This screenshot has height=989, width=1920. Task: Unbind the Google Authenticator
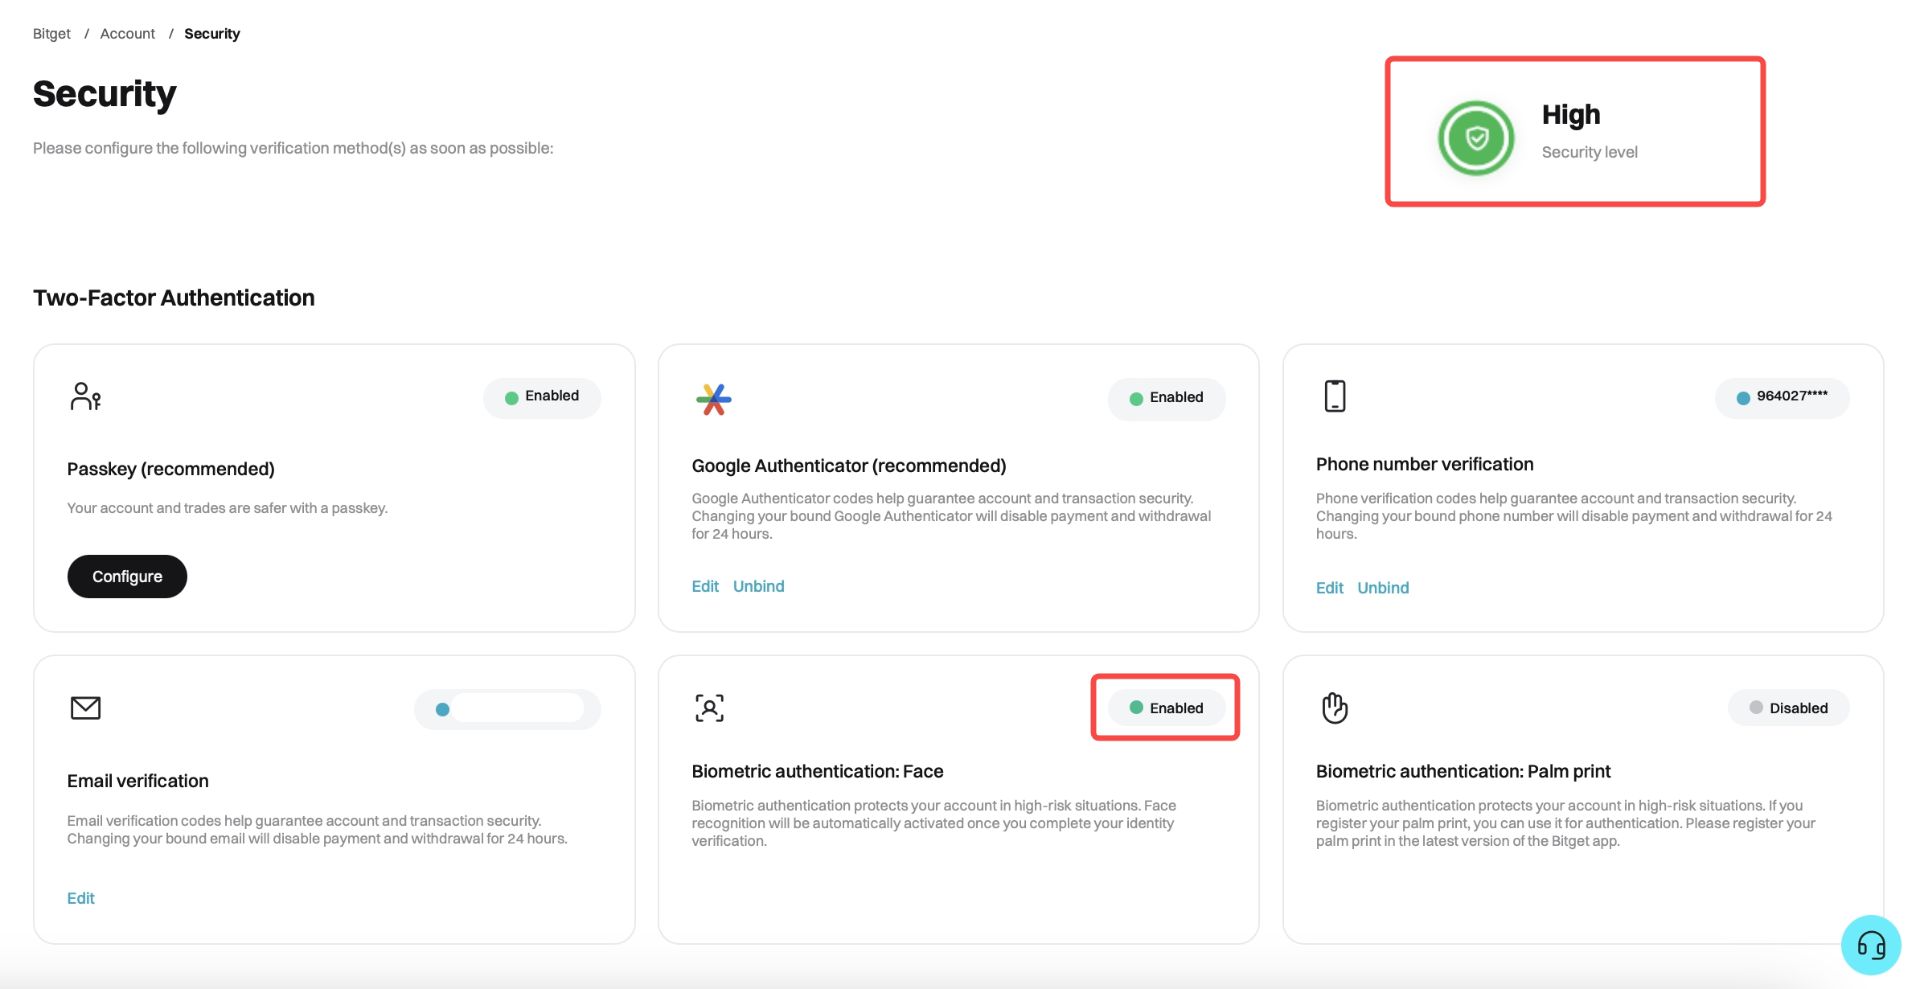[758, 587]
